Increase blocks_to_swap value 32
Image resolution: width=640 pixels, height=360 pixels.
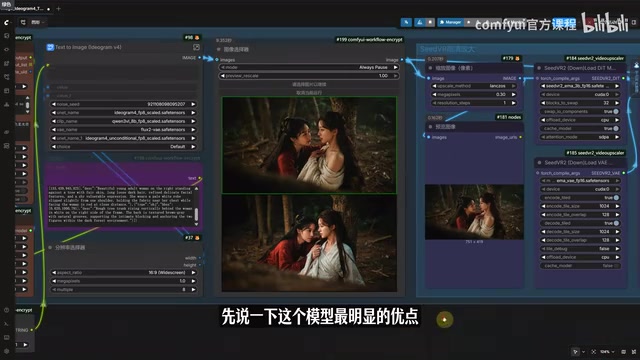coord(617,103)
